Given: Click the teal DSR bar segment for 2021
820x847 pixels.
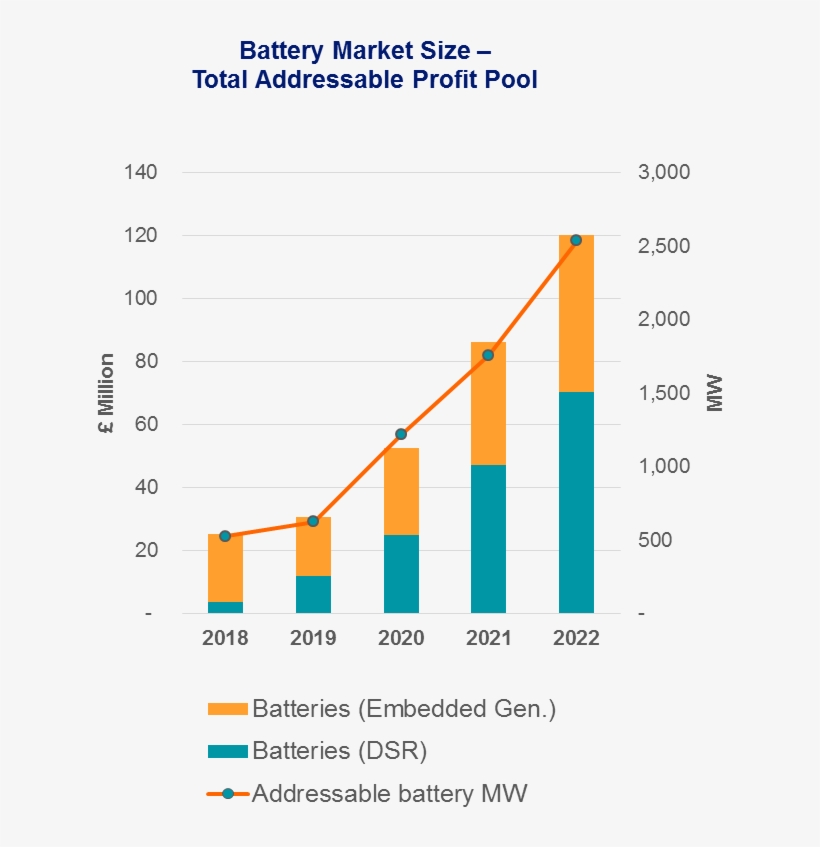Looking at the screenshot, I should [x=488, y=538].
